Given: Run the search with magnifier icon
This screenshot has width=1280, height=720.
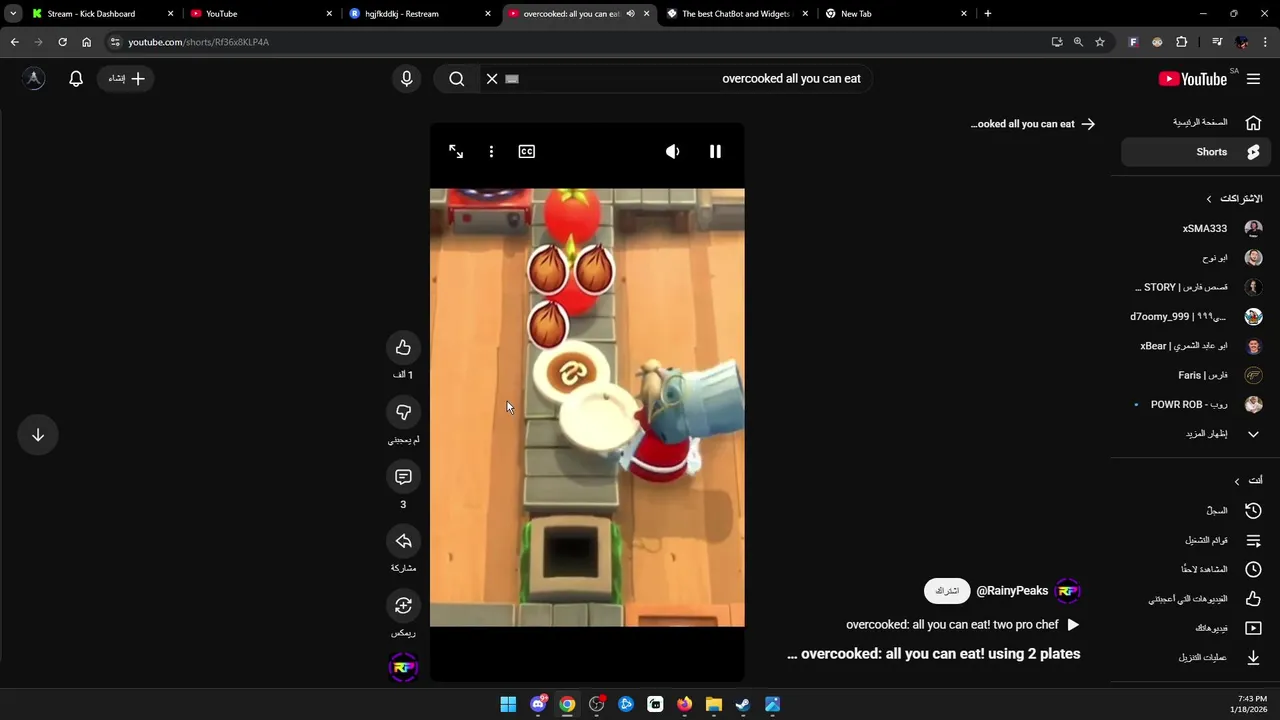Looking at the screenshot, I should pos(457,79).
